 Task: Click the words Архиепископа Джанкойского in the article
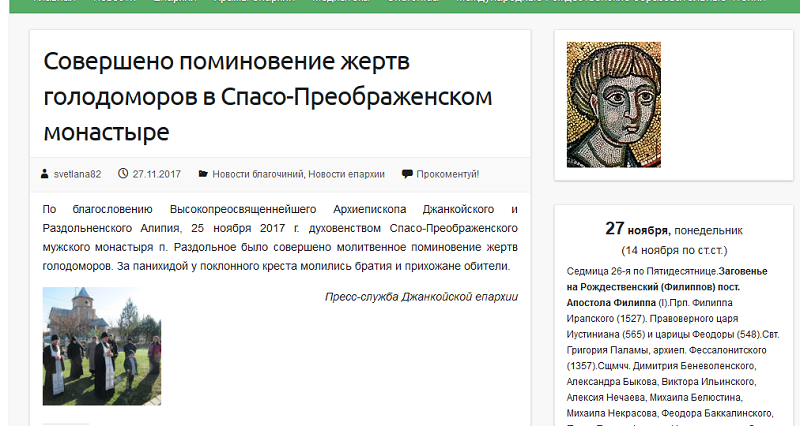click(413, 209)
